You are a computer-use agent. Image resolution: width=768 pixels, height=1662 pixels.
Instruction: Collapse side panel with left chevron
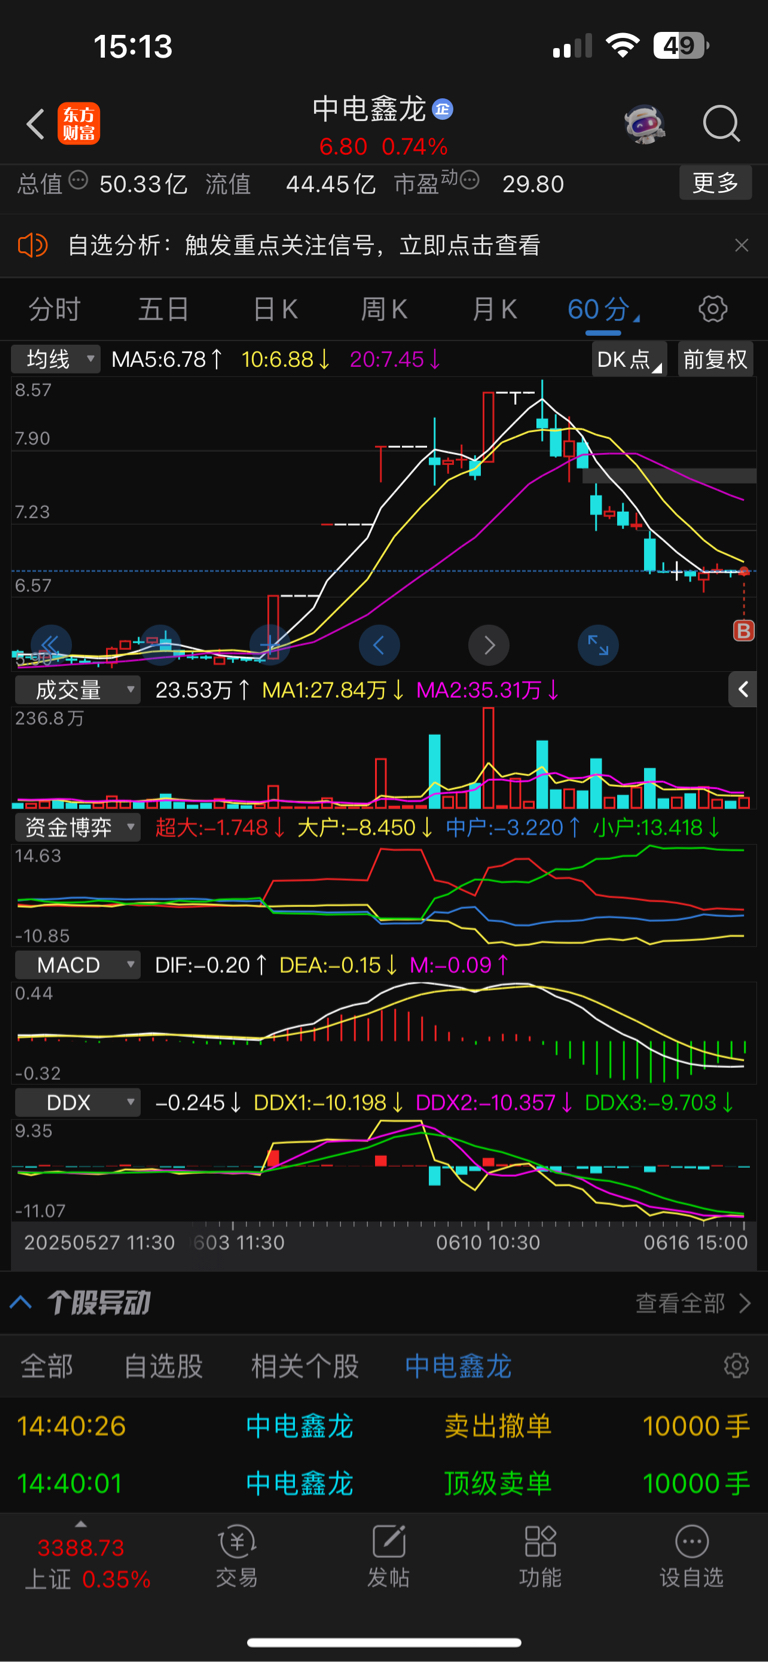(x=743, y=689)
